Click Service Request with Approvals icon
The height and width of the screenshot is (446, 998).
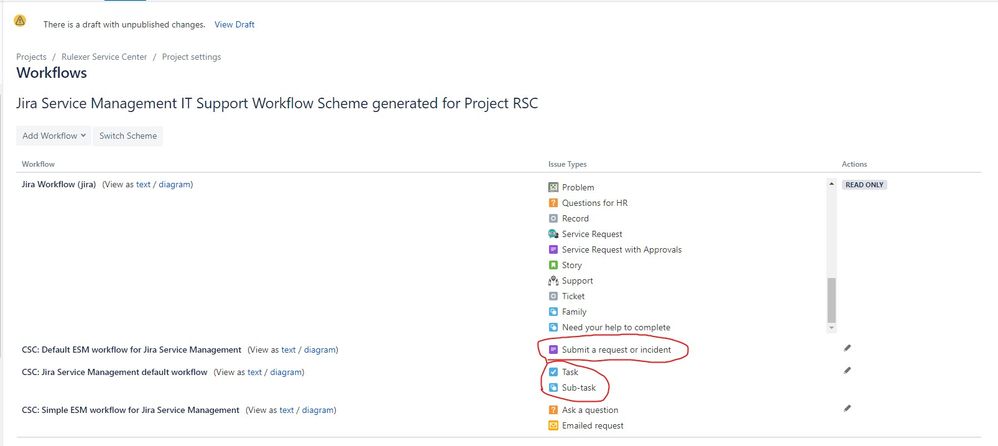tap(553, 249)
